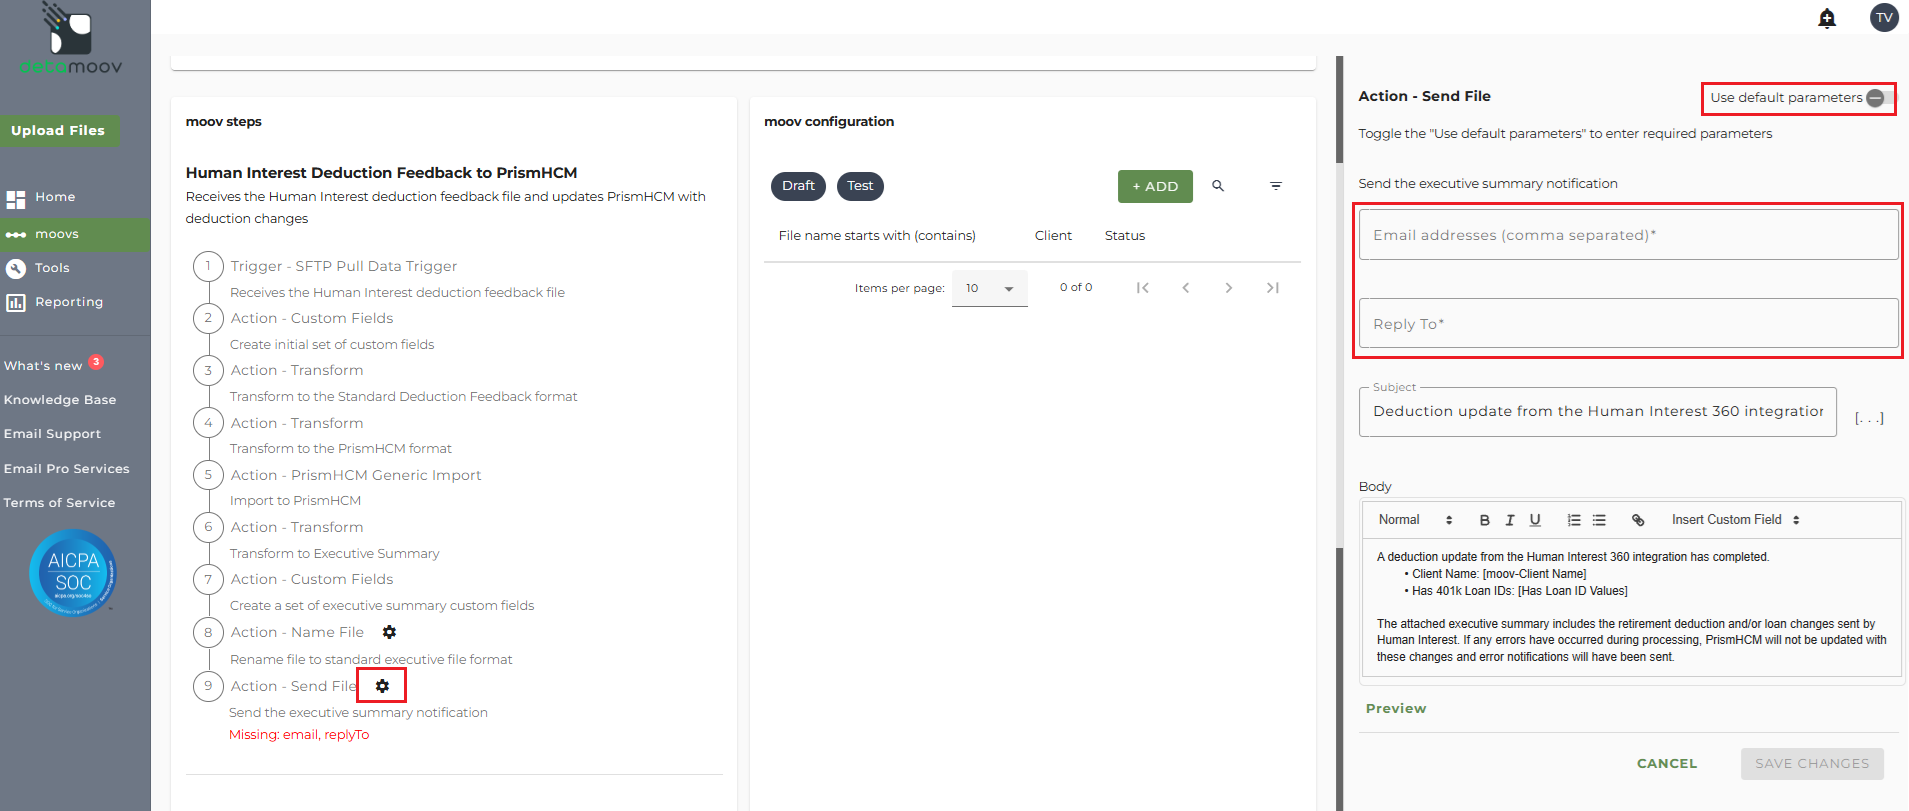Click the Tools wrench icon
Screen dimensions: 1909x811
pyautogui.click(x=16, y=268)
